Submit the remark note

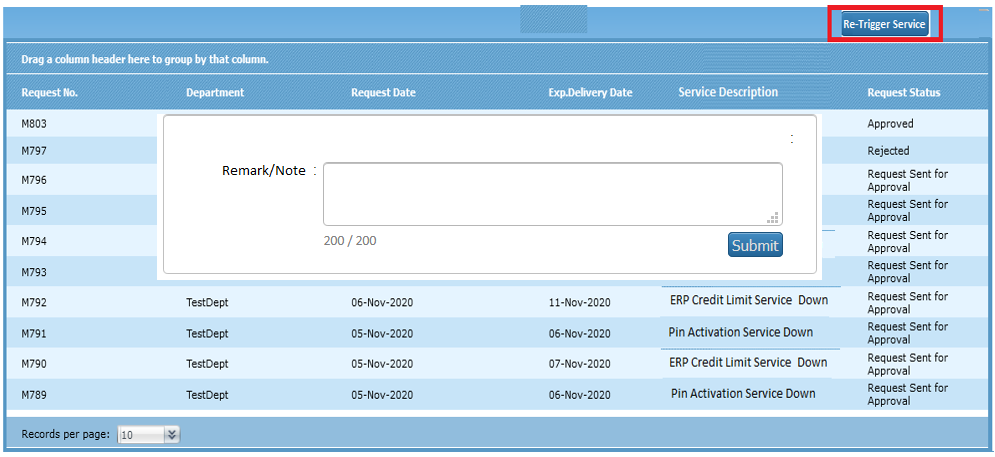tap(755, 245)
